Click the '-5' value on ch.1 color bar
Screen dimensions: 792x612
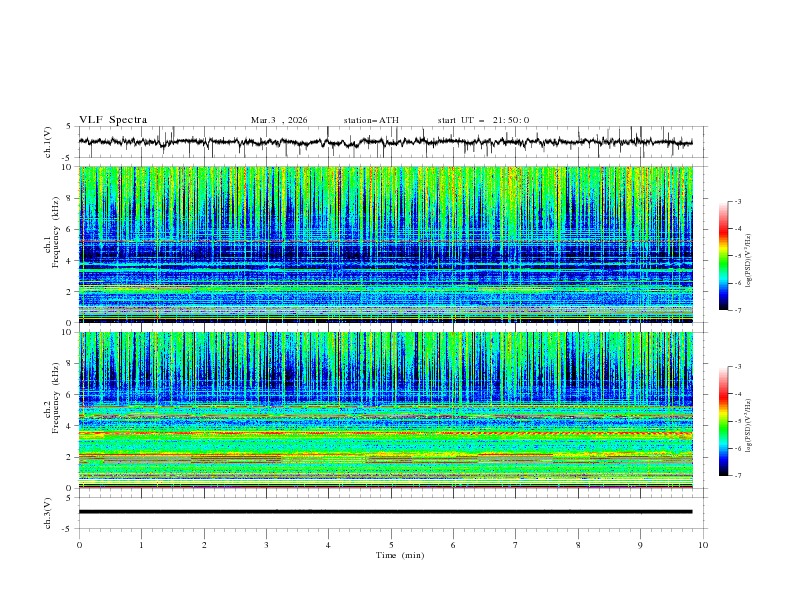pos(737,256)
